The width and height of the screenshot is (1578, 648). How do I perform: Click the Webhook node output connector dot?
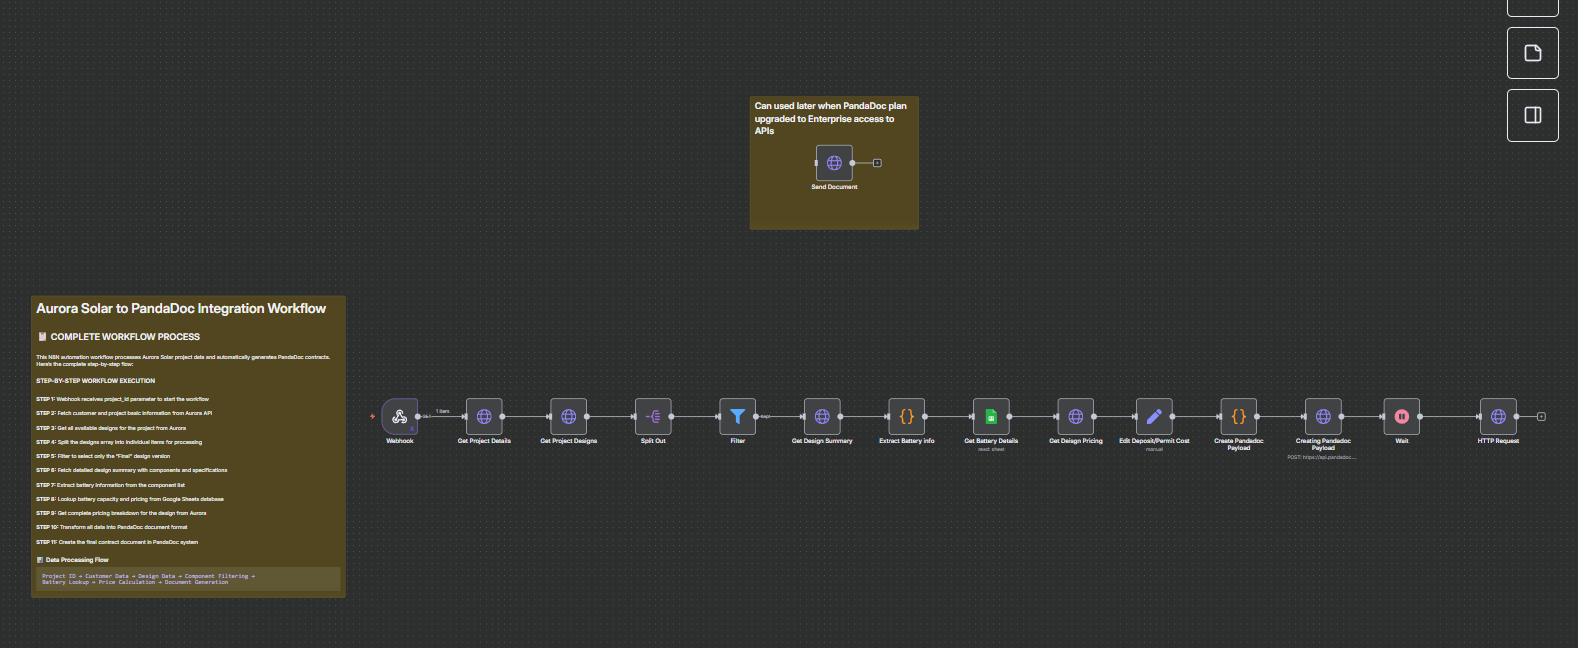point(418,416)
